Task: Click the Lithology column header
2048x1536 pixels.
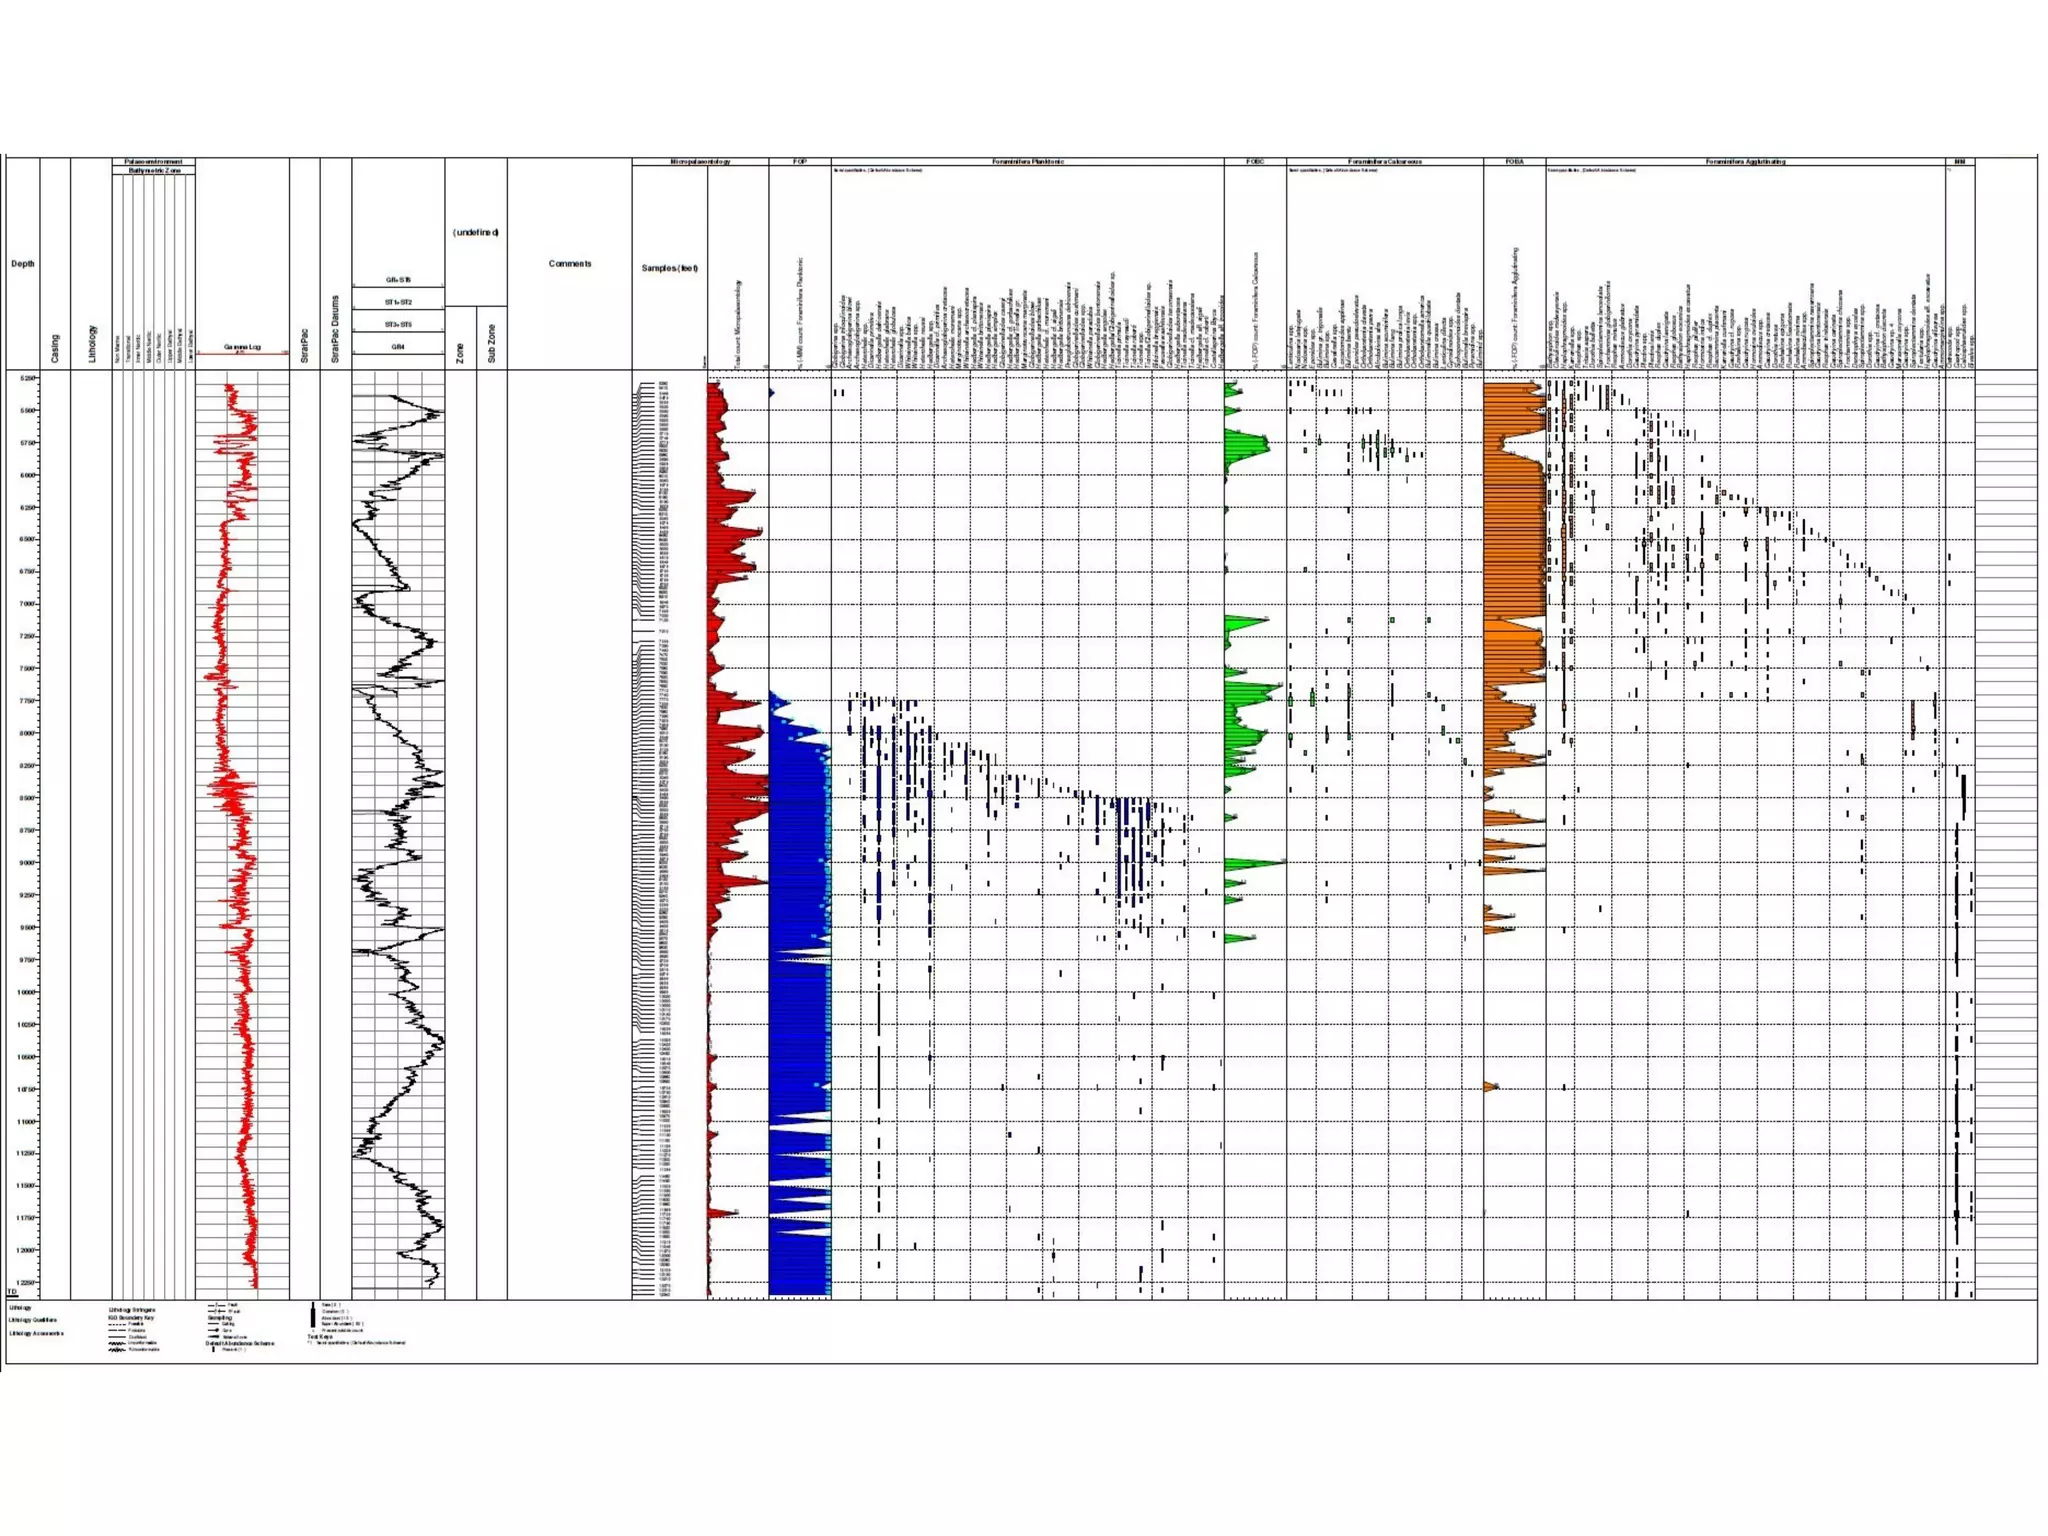Action: 93,343
